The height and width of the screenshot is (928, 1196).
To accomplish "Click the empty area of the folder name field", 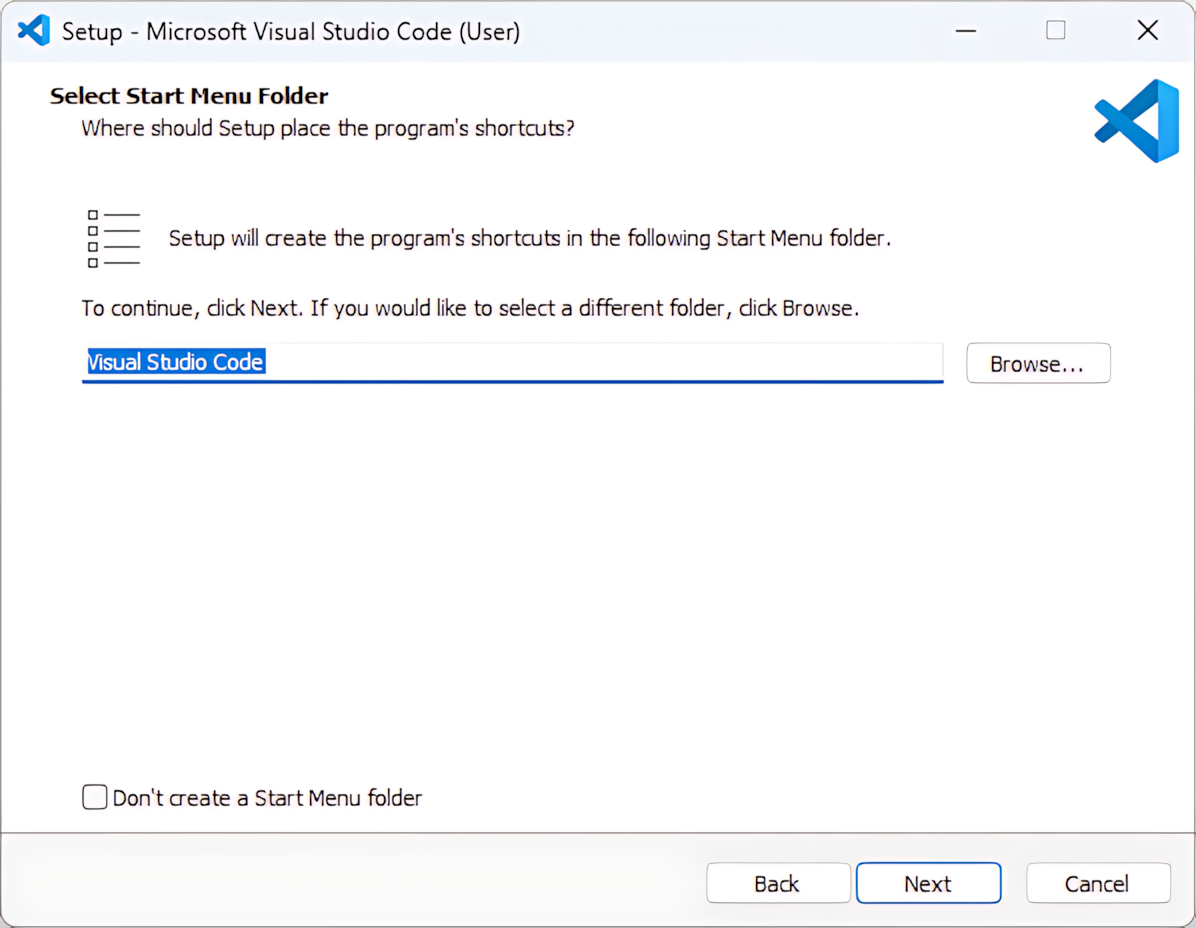I will [600, 362].
